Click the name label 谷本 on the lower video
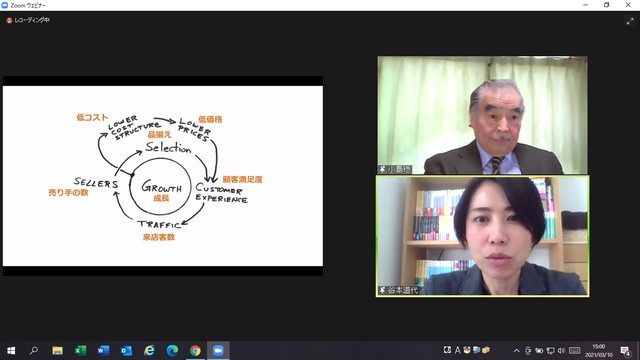This screenshot has height=360, width=640. [403, 290]
